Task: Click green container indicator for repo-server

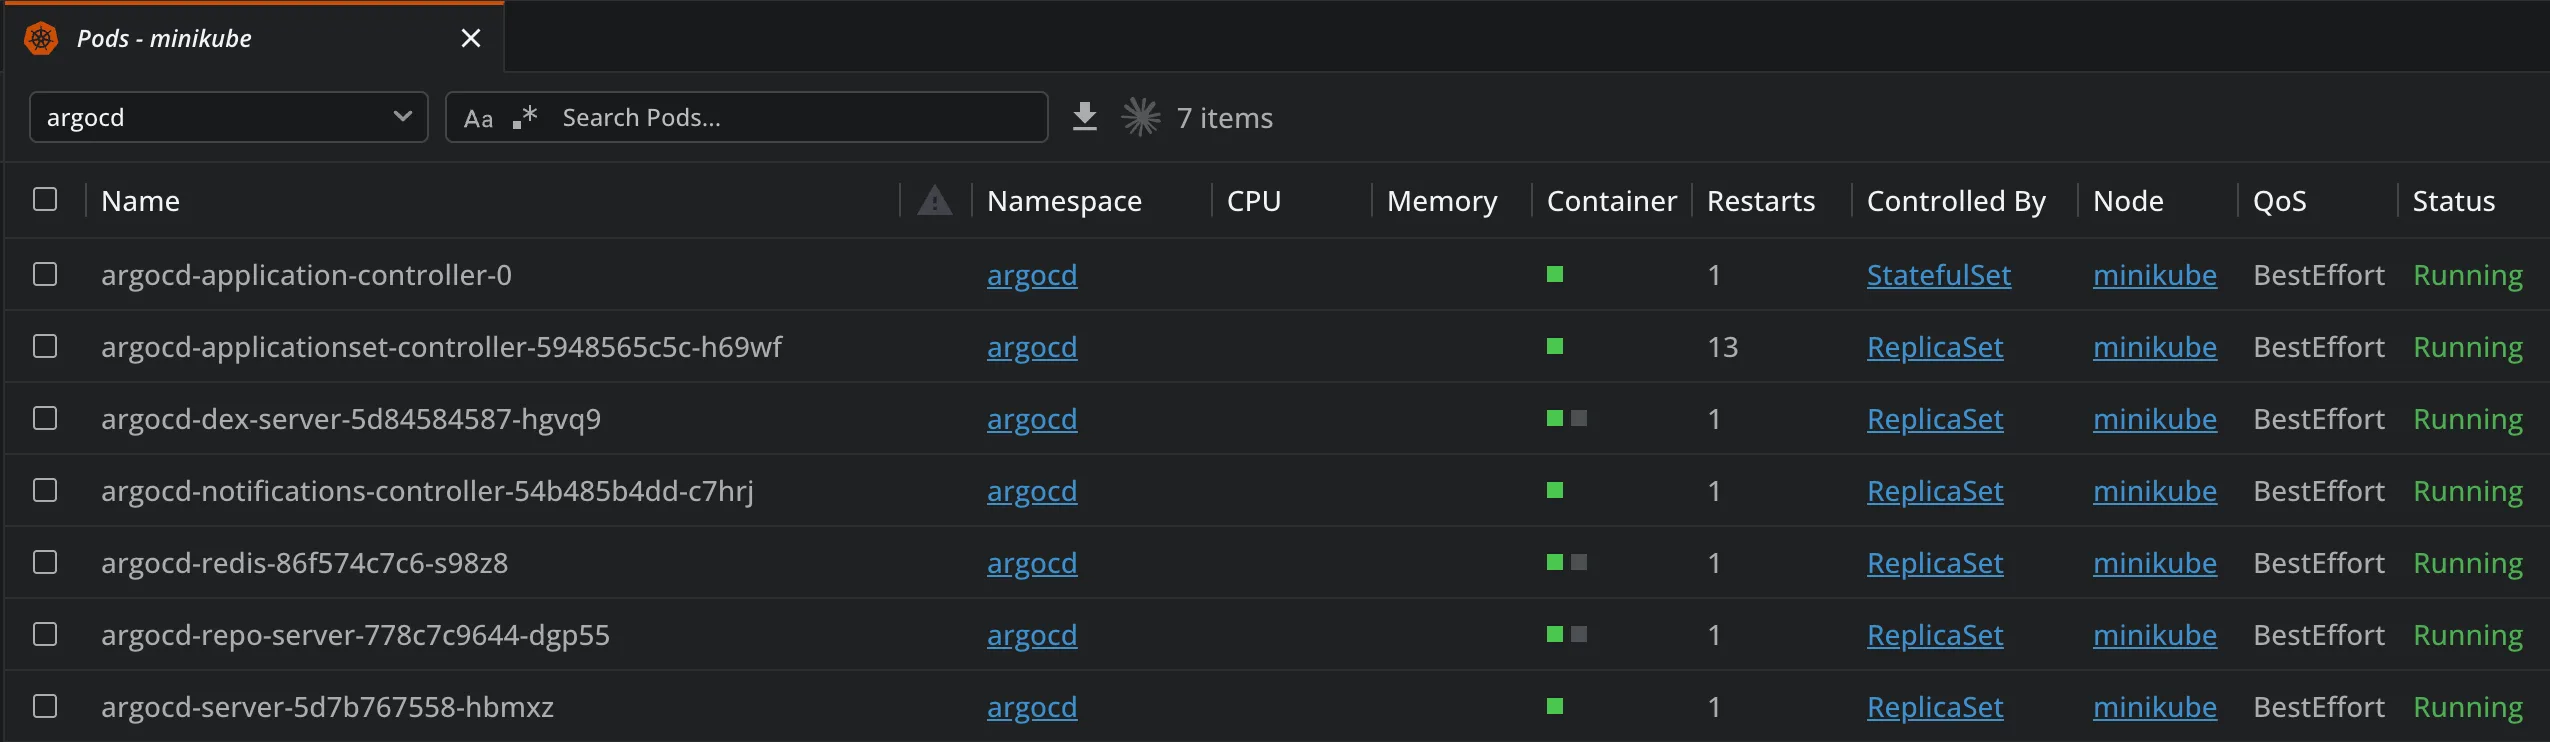Action: coord(1555,634)
